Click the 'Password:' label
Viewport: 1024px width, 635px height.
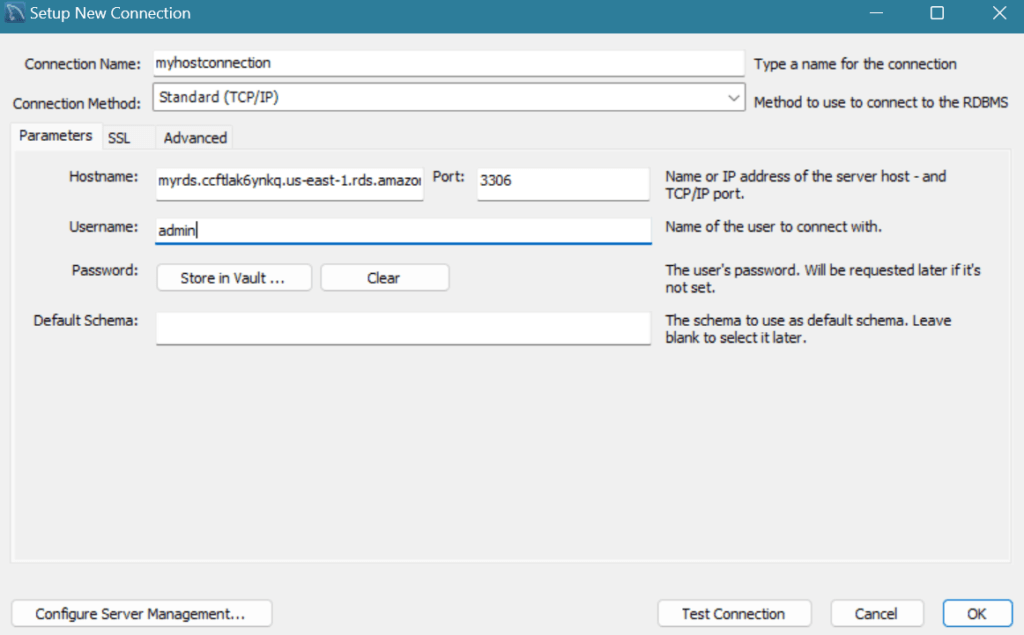[104, 270]
